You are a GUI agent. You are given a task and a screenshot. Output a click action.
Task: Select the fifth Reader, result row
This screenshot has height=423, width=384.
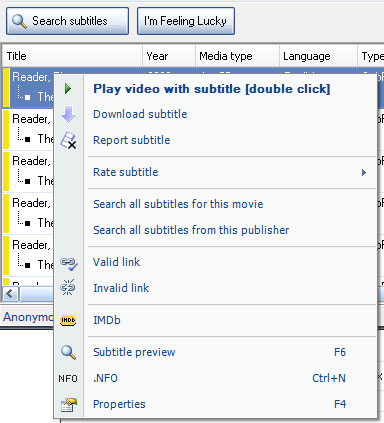[x=31, y=245]
